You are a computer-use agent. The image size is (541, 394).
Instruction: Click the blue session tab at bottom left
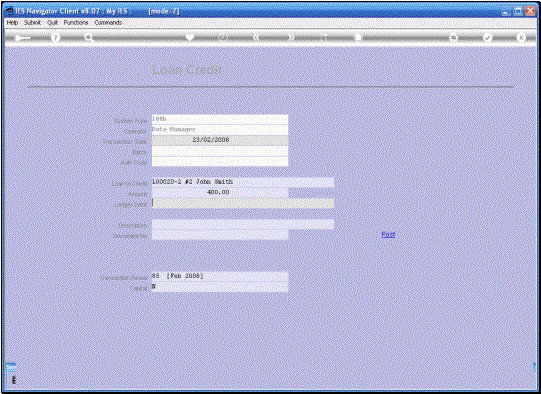(11, 367)
